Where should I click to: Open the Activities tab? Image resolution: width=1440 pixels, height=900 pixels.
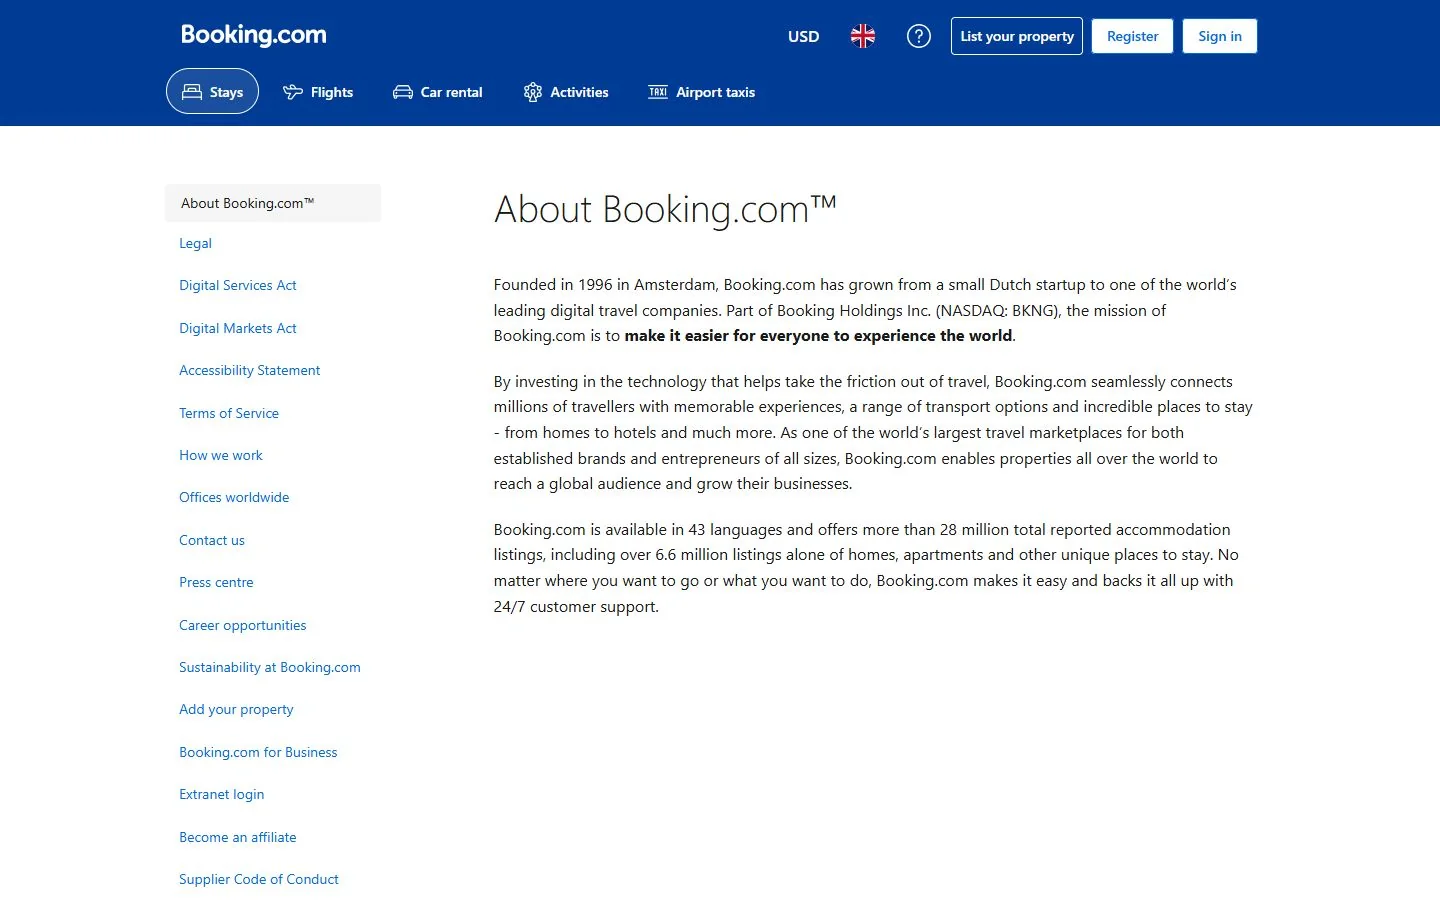(566, 92)
